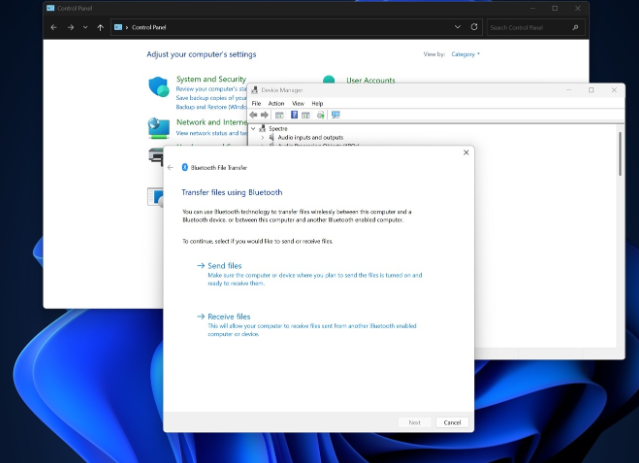Click Control Panel forward navigation arrow
Viewport: 639px width, 463px height.
click(71, 27)
